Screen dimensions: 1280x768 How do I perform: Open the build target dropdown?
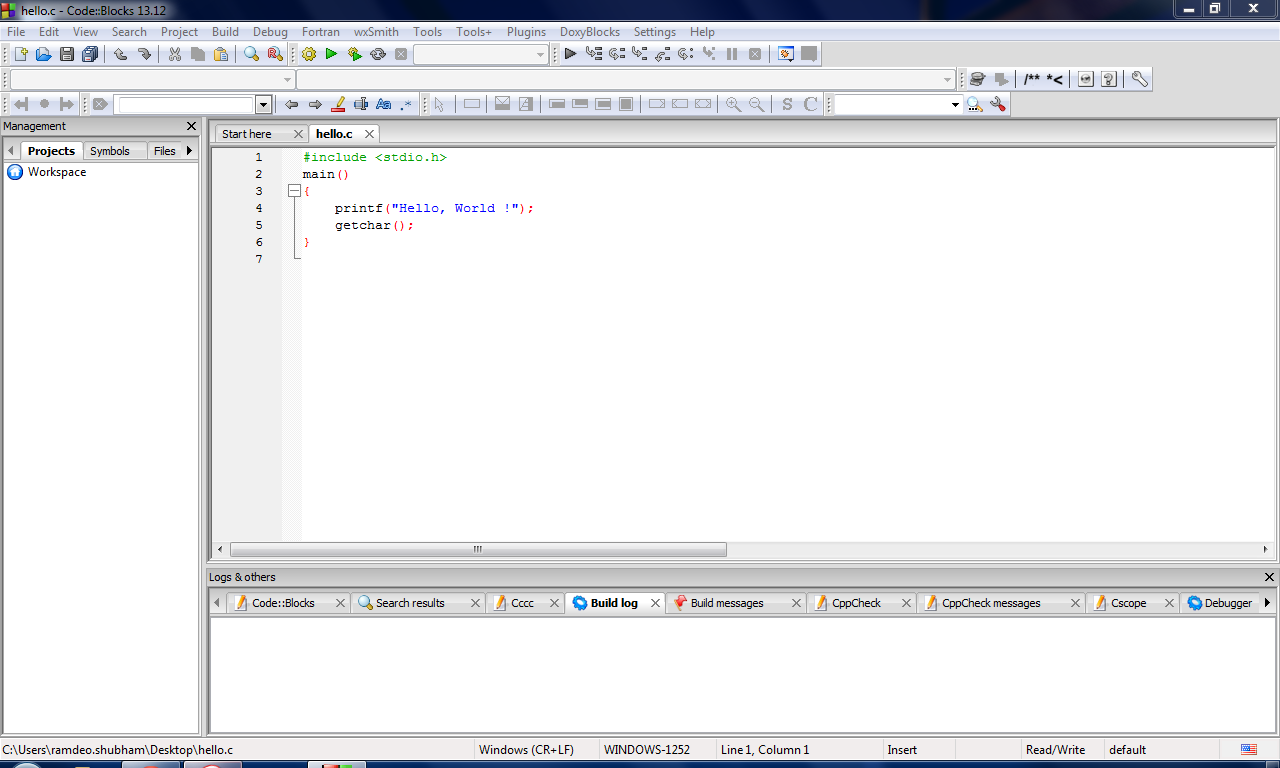pyautogui.click(x=540, y=55)
